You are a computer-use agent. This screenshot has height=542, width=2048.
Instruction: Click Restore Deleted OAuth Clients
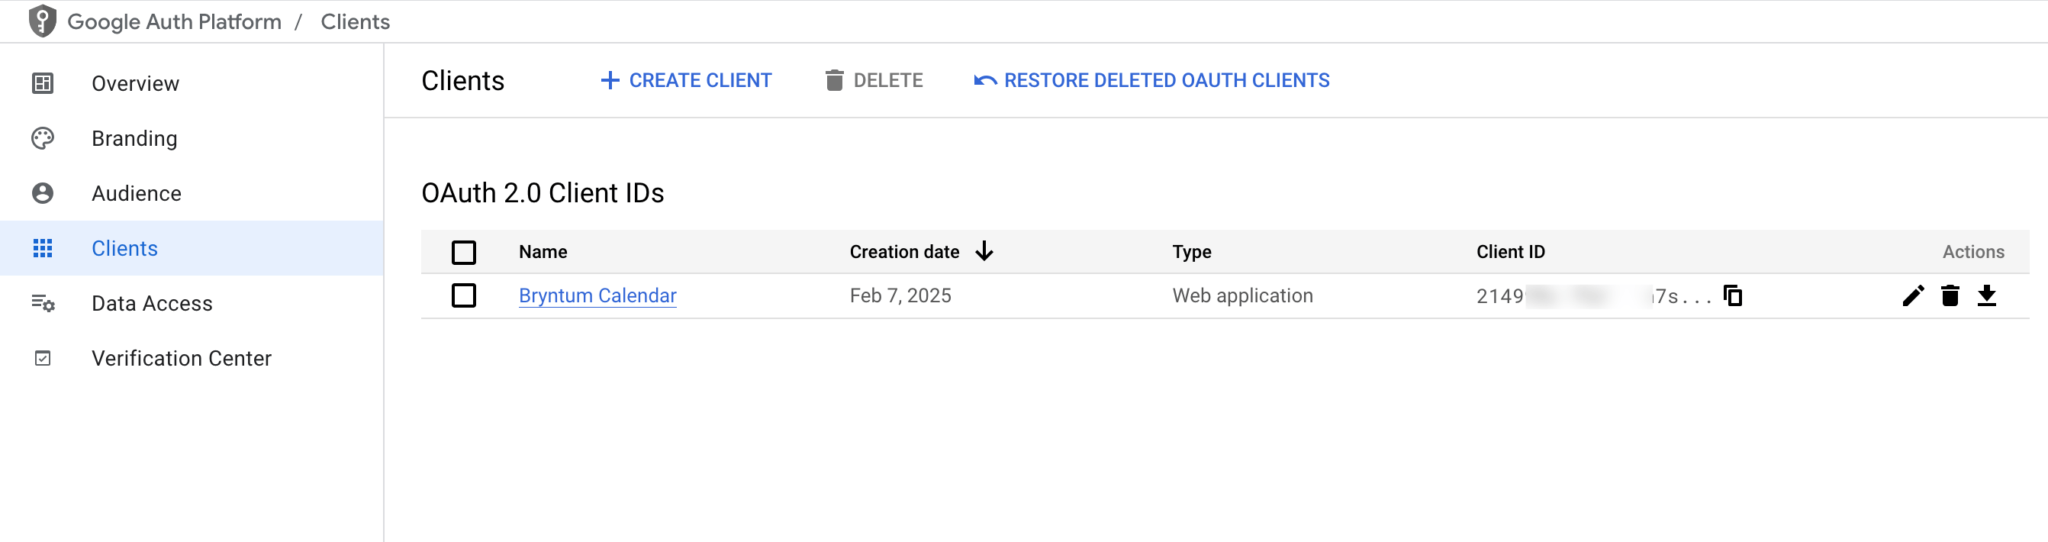[x=1152, y=80]
